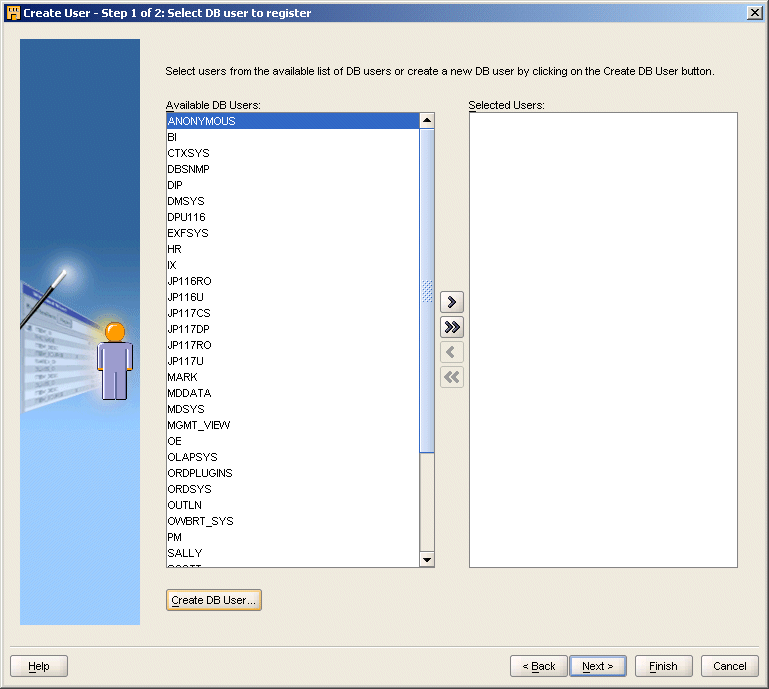The image size is (769, 689).
Task: Open the Create DB User dialog
Action: click(x=214, y=600)
